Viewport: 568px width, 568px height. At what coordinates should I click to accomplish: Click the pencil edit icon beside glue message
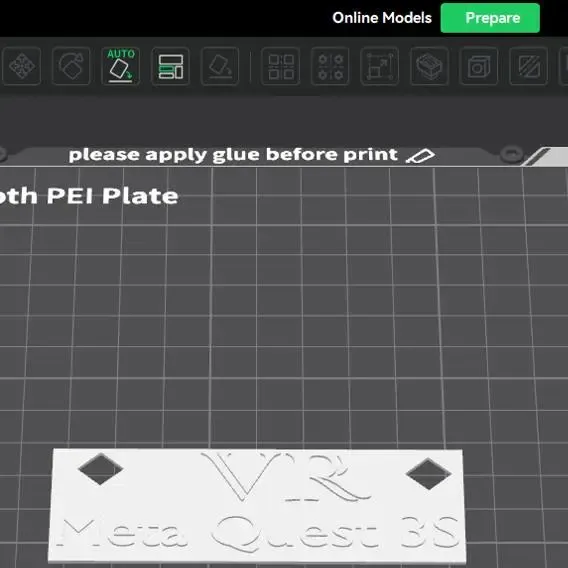pos(421,156)
